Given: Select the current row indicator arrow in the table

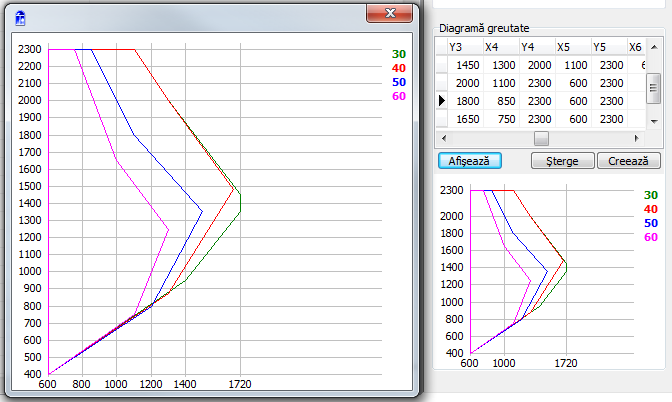Looking at the screenshot, I should [441, 101].
